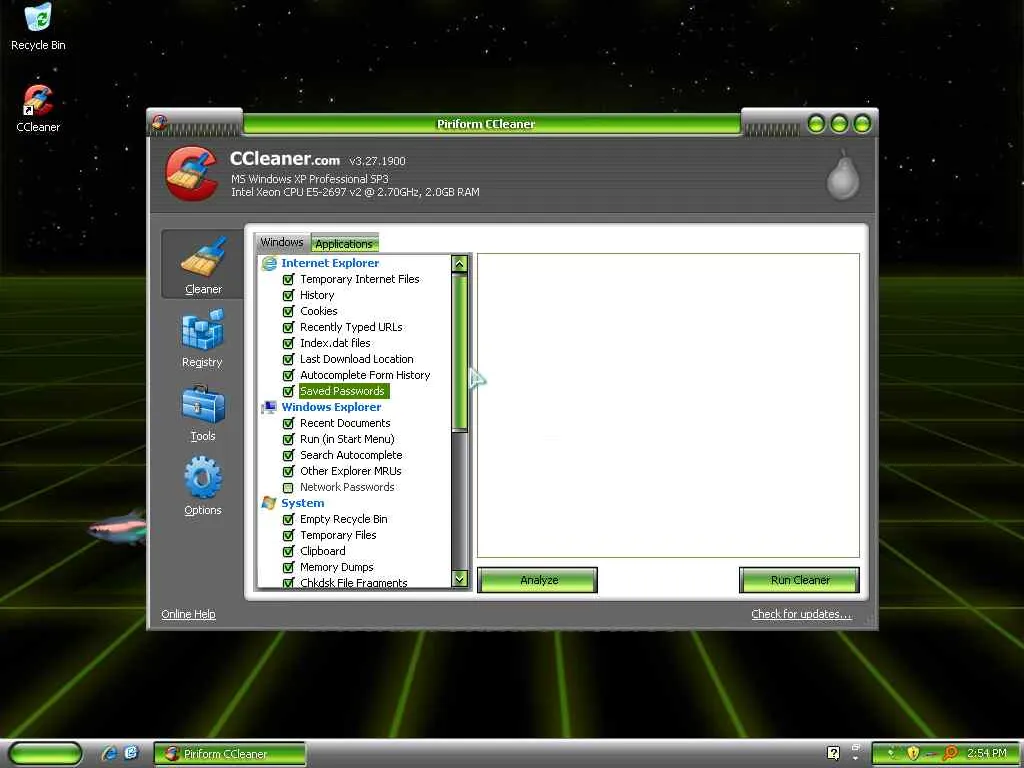Uncheck Other Explorer MRUs
Viewport: 1024px width, 768px height.
[288, 472]
